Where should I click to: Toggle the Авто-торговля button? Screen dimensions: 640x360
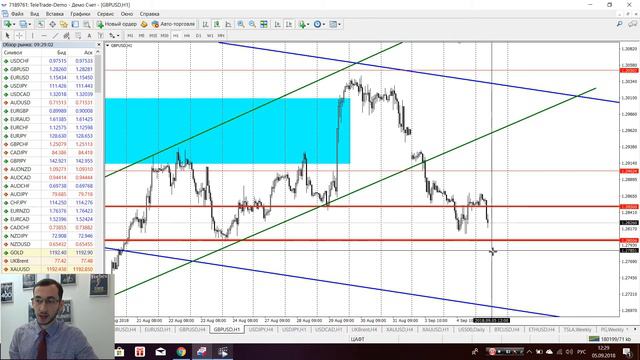(x=173, y=24)
